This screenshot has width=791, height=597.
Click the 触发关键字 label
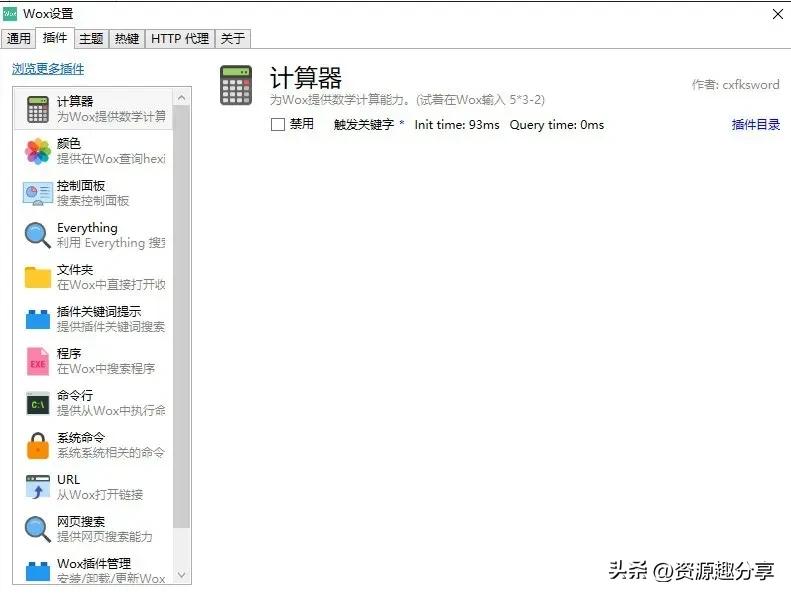[364, 124]
